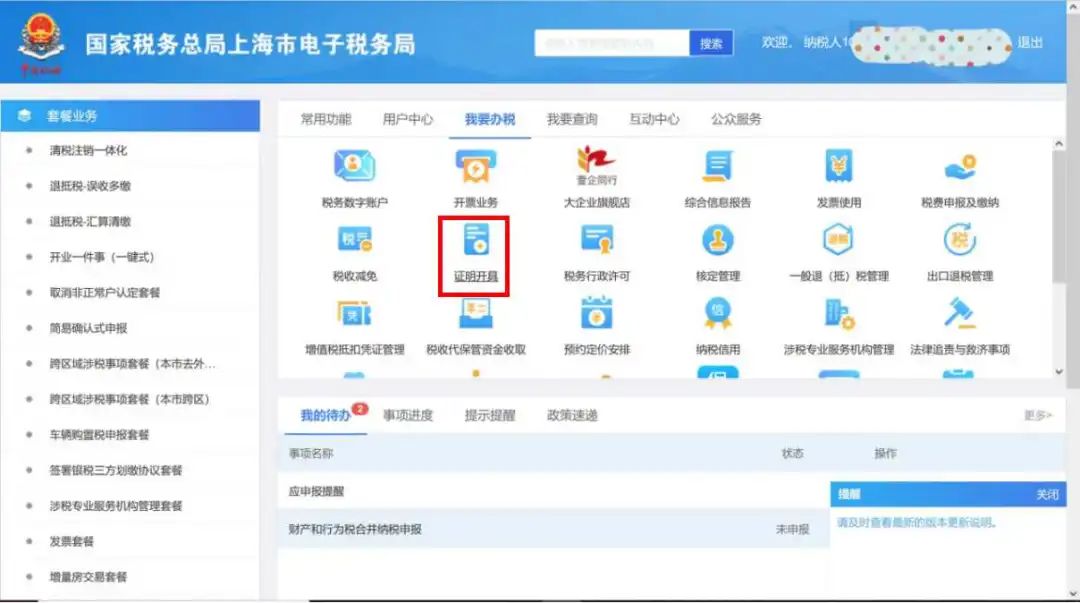The width and height of the screenshot is (1080, 603).
Task: Open 开业一件事（一键式） in sidebar
Action: (x=102, y=257)
